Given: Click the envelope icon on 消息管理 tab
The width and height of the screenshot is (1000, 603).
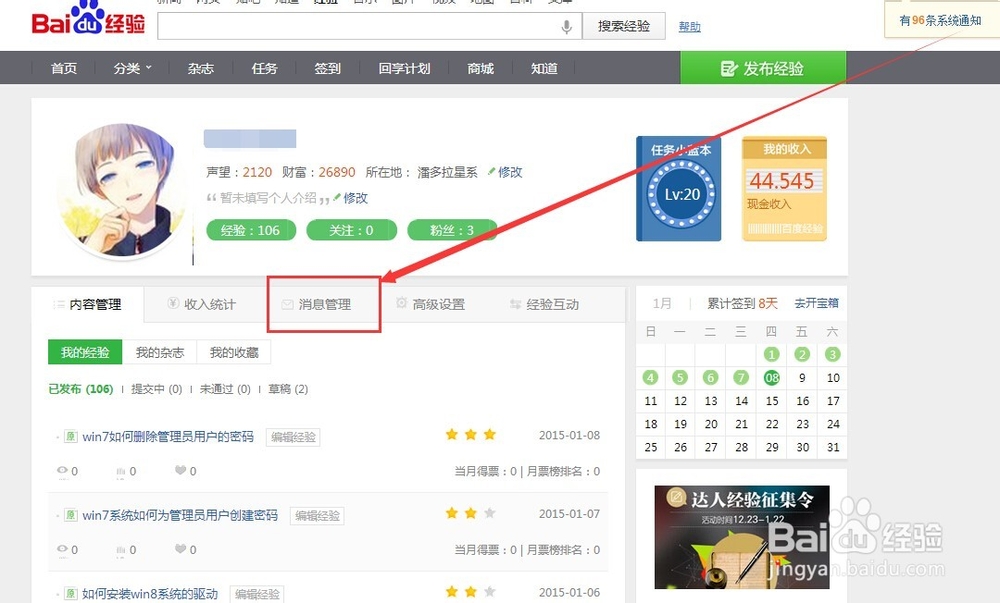Looking at the screenshot, I should (x=287, y=305).
